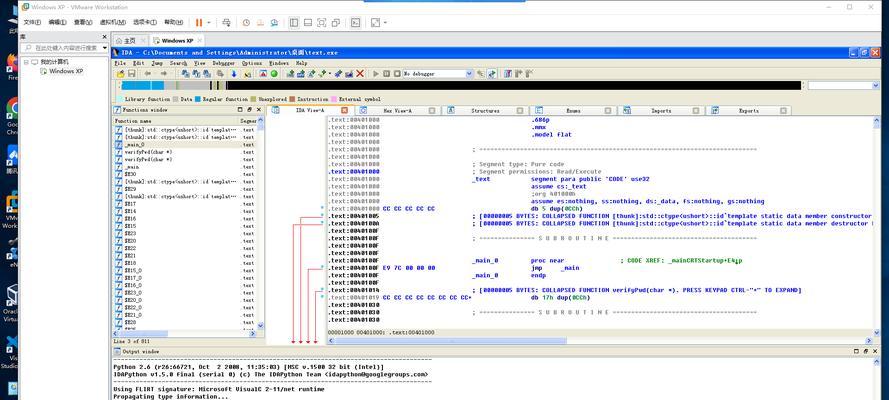Click the VMware thumbnail bar view icon
This screenshot has width=889, height=400.
point(308,23)
